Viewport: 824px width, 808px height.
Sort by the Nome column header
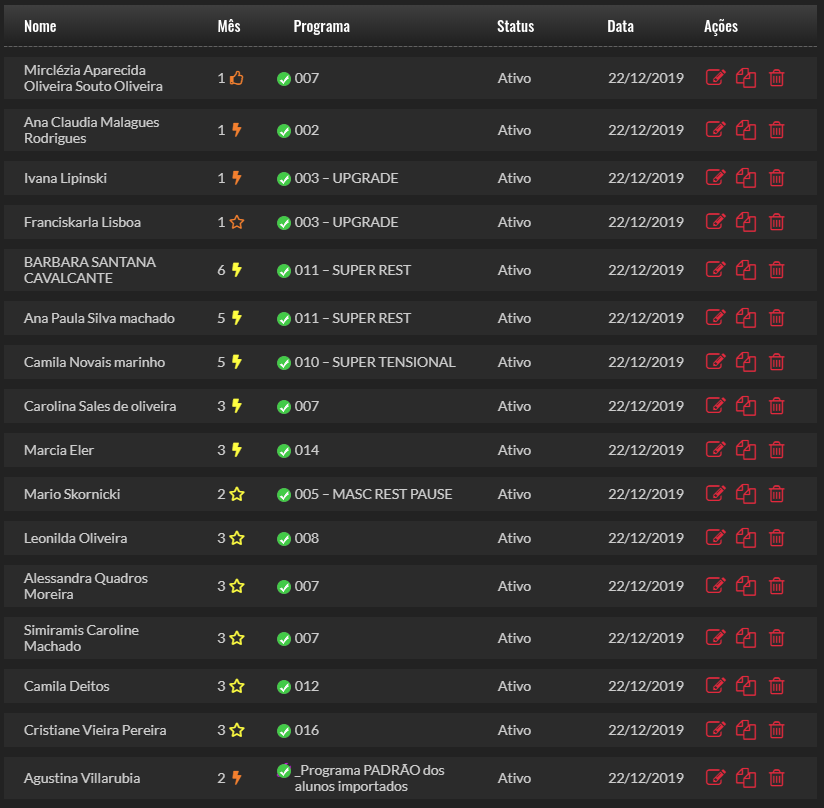[x=40, y=26]
